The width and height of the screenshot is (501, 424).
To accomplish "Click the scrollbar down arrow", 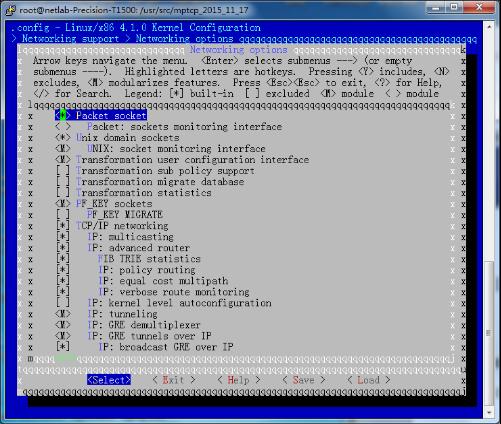I will 489,412.
